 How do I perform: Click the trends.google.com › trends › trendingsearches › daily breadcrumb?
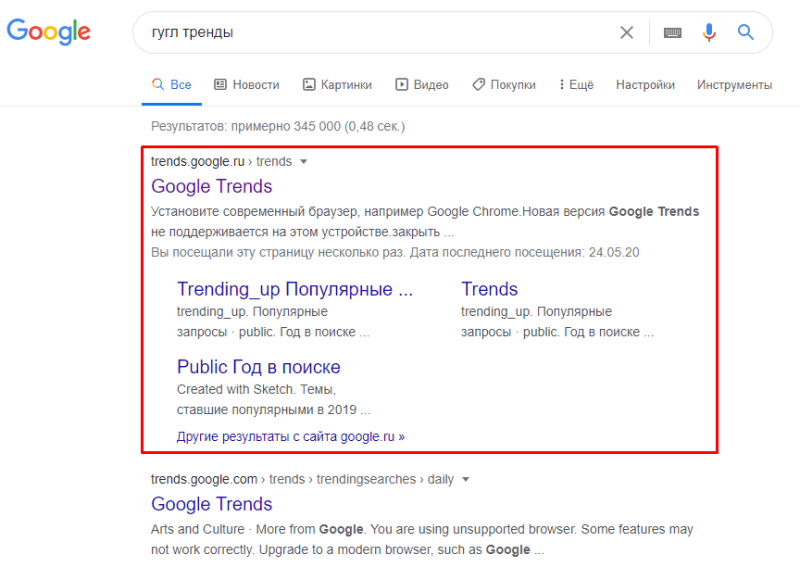(302, 480)
